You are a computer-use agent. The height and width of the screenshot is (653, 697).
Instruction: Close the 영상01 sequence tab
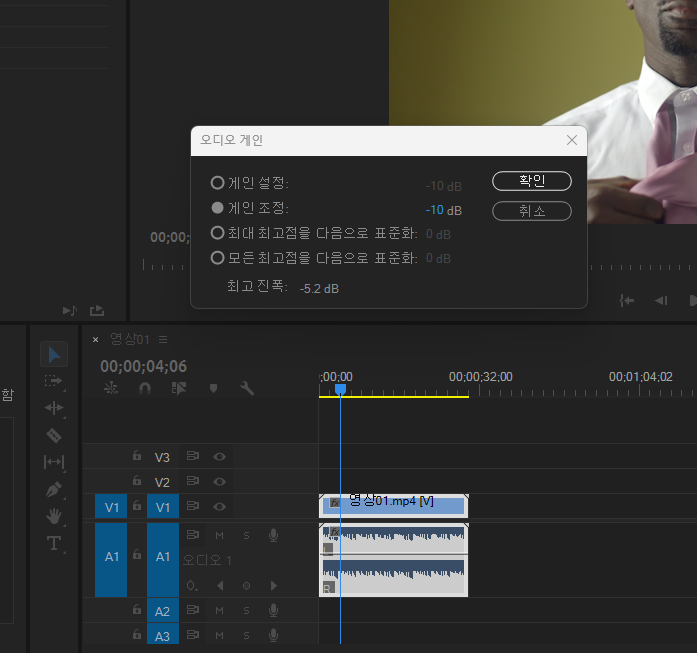tap(95, 340)
